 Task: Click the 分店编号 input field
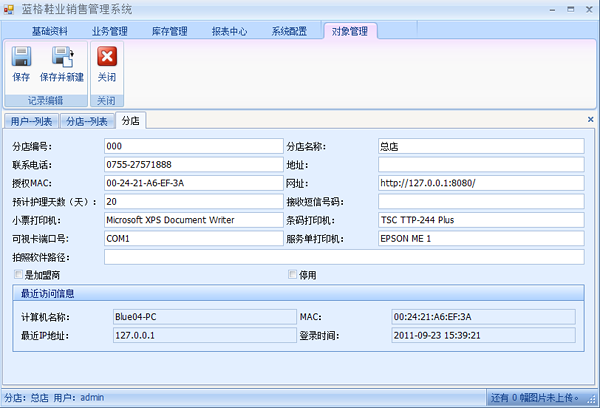[193, 146]
